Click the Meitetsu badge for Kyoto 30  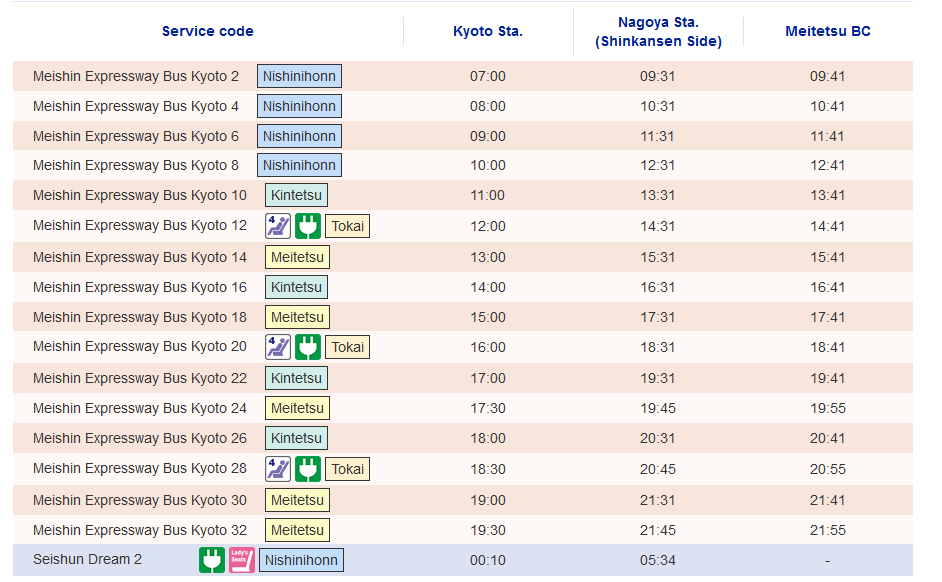click(x=297, y=500)
